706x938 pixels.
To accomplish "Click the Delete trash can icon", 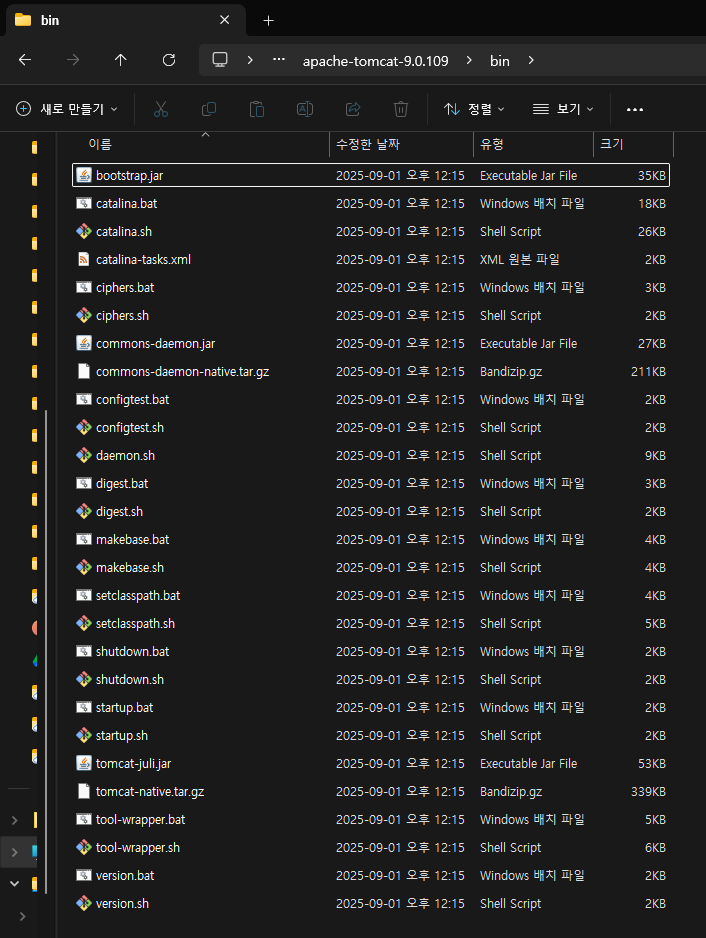I will coord(401,109).
